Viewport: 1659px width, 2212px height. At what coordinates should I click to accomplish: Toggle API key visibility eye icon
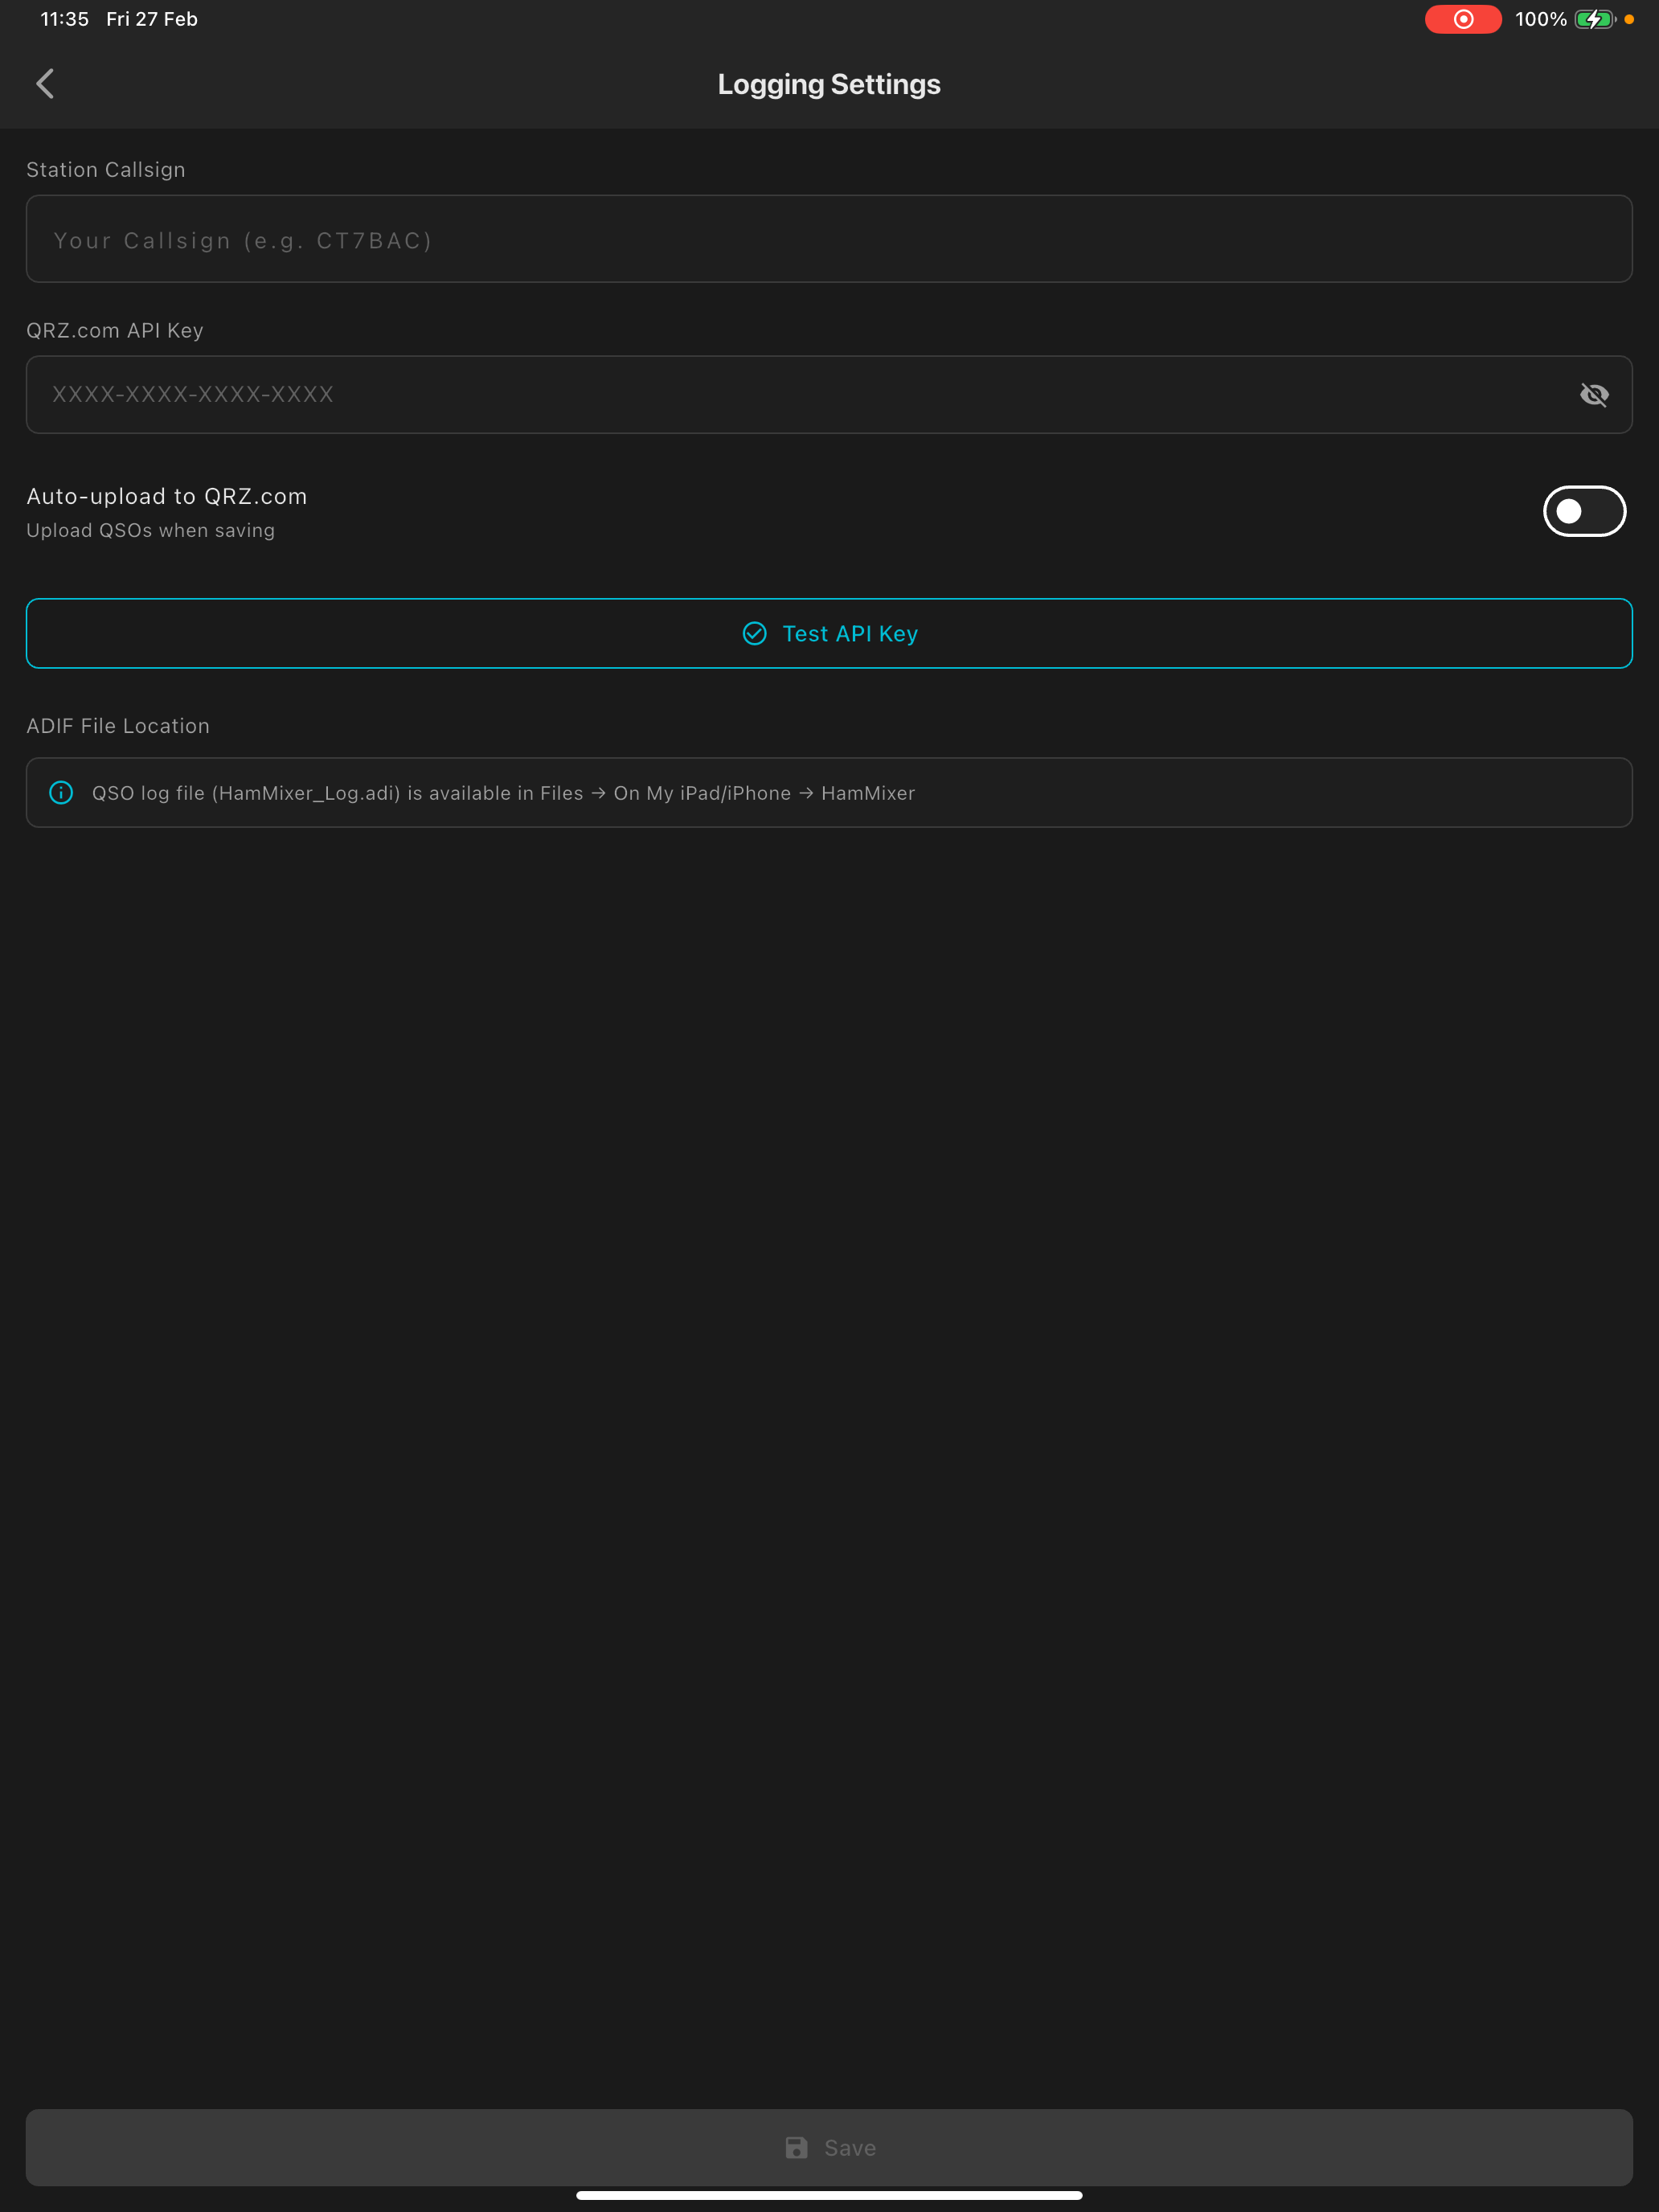[1594, 395]
